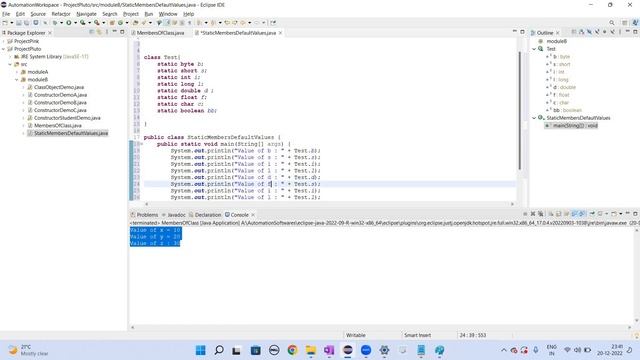This screenshot has height=360, width=640.
Task: Expand the moduleA package node
Action: point(17,72)
